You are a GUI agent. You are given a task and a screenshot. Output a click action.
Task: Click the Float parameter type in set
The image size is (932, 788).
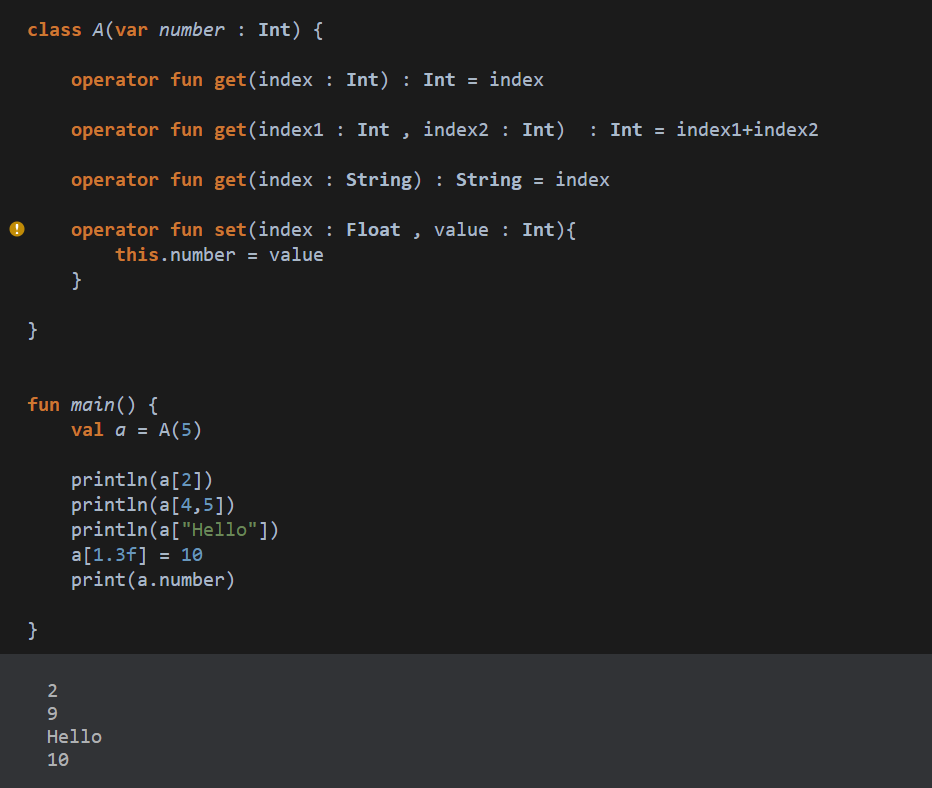[373, 229]
